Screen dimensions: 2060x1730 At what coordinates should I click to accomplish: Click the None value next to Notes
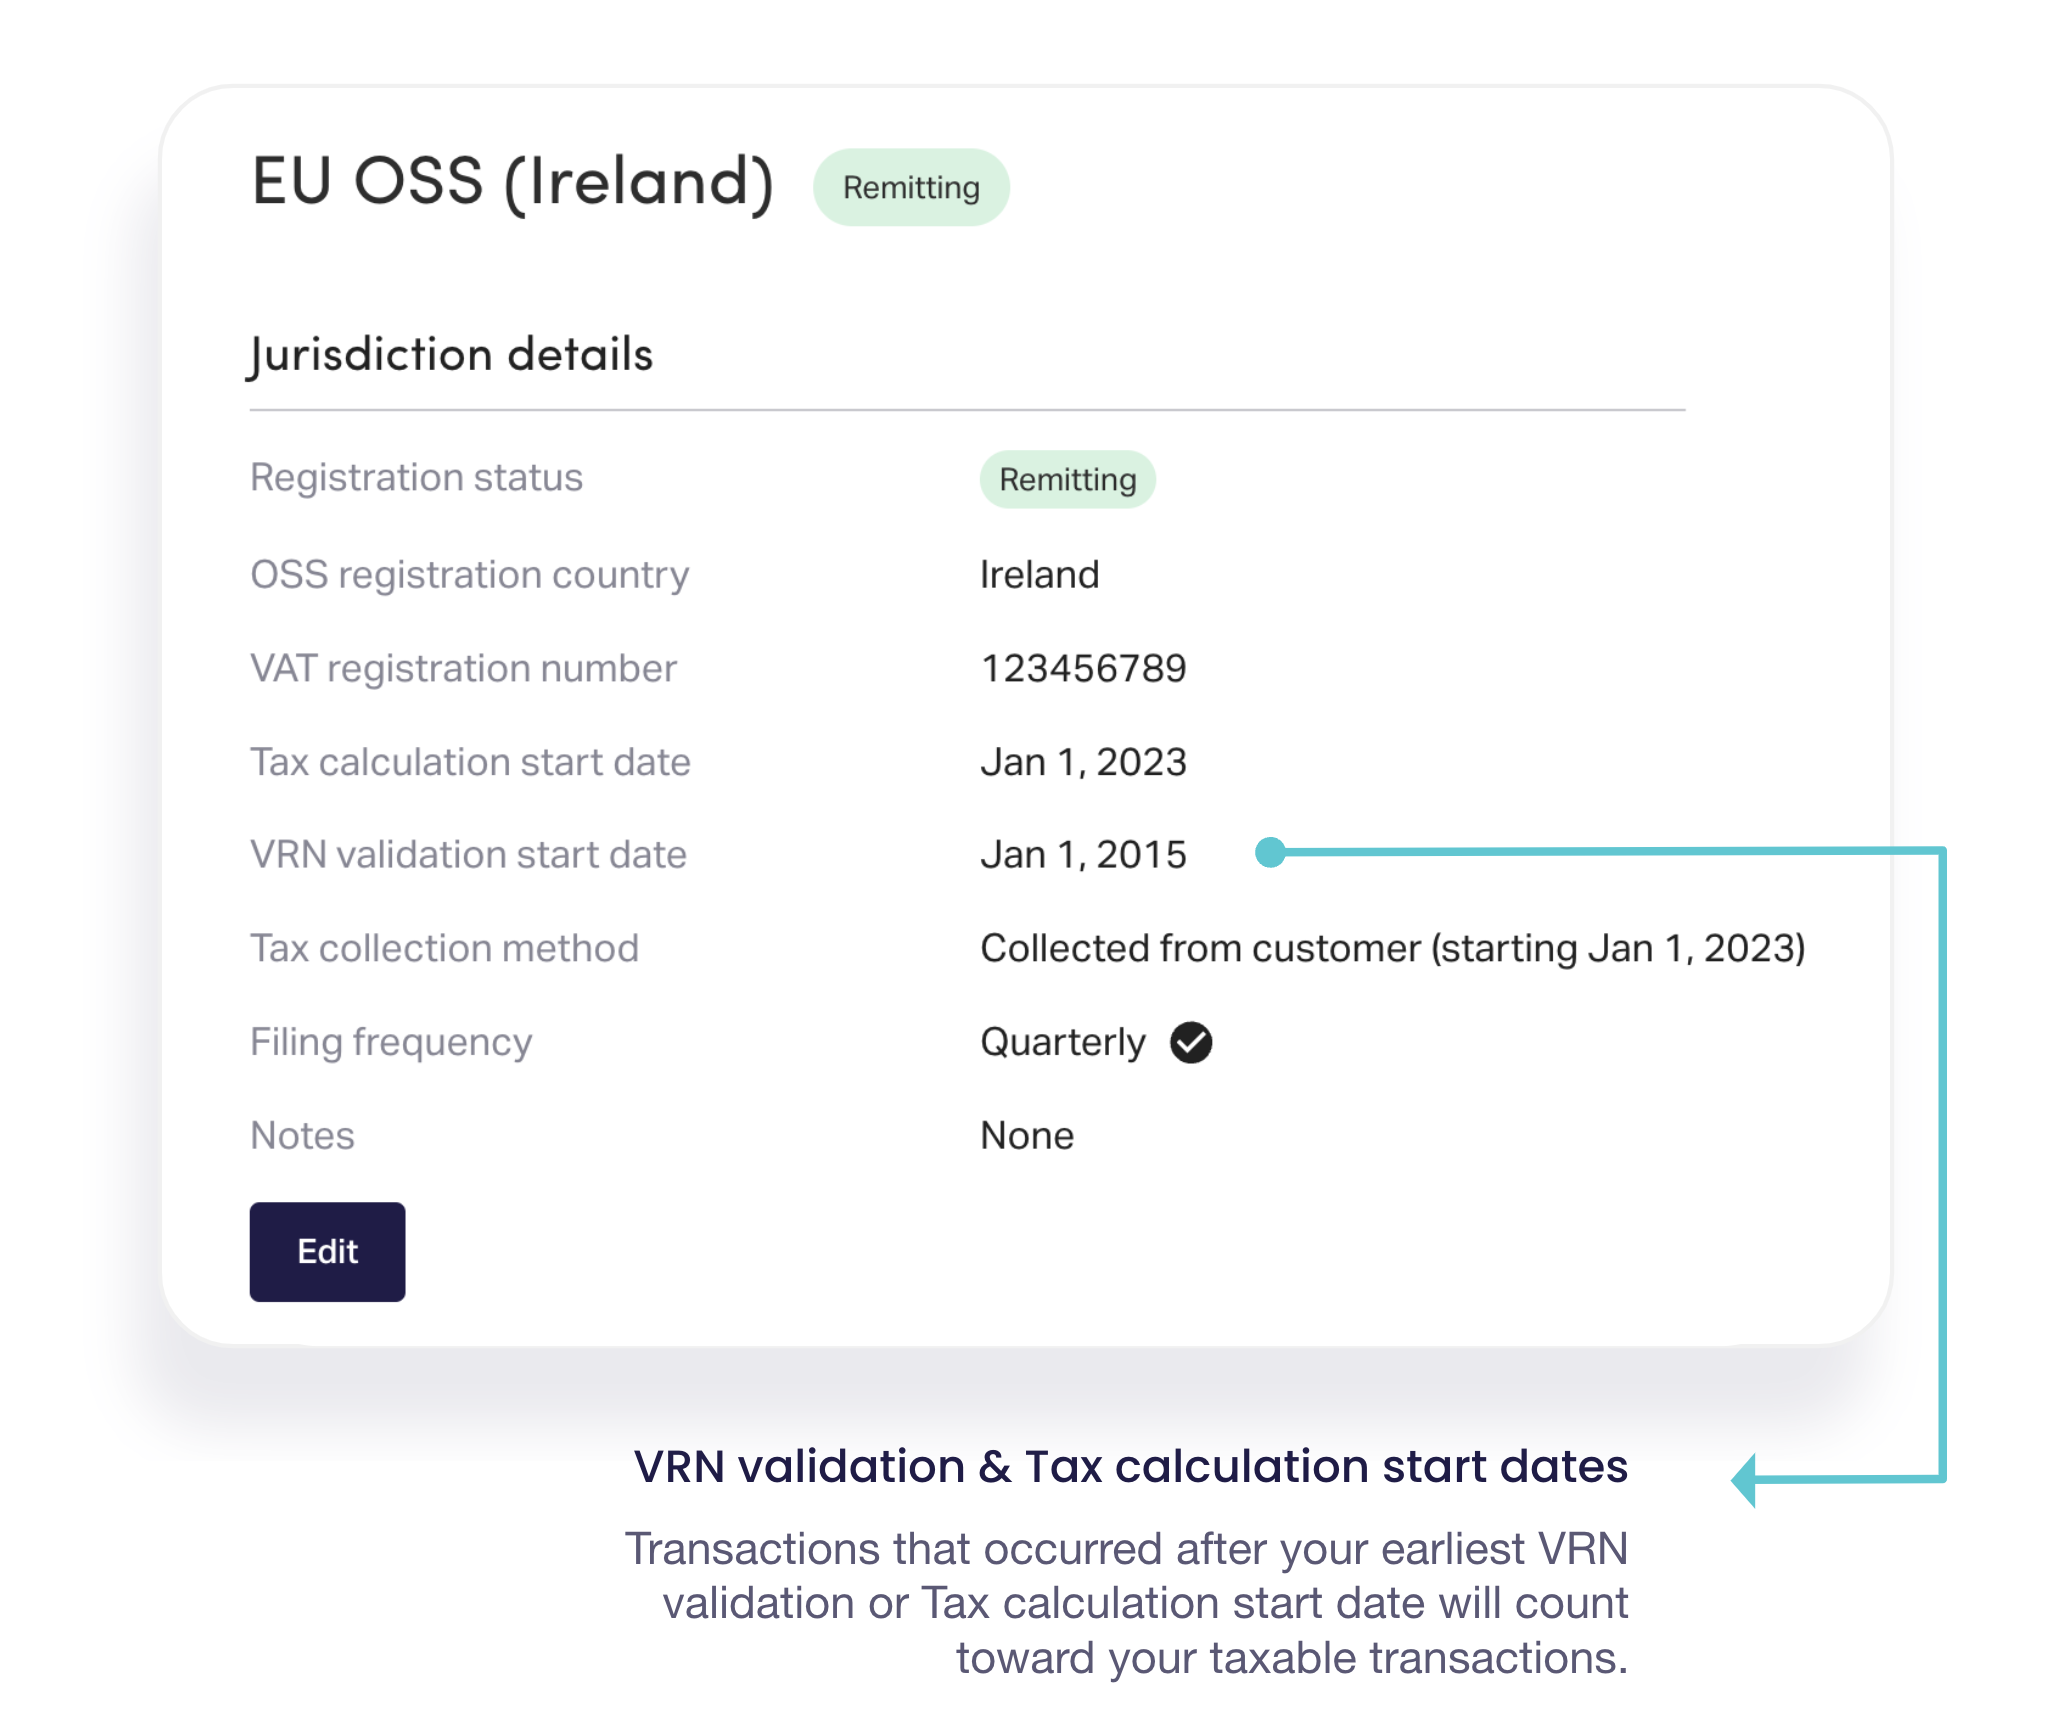1027,1136
